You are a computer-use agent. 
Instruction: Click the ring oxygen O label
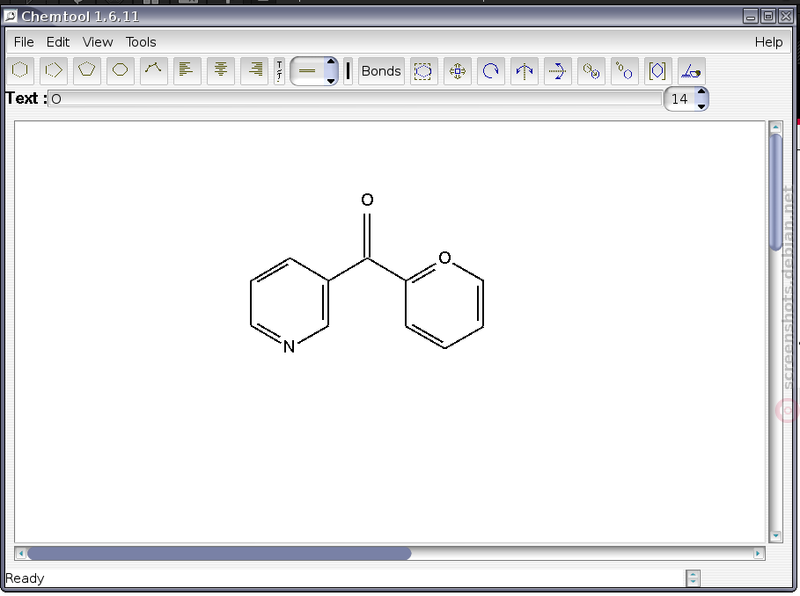click(445, 258)
